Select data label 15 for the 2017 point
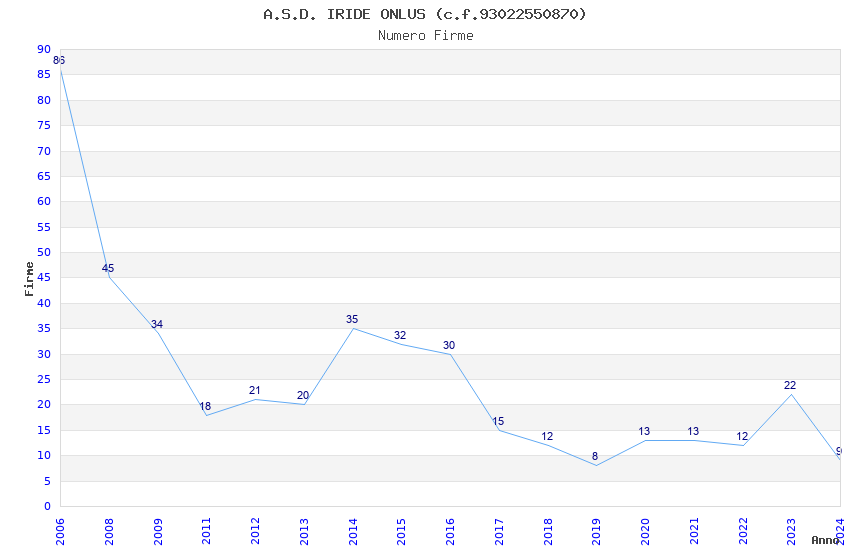Image resolution: width=850 pixels, height=550 pixels. (x=498, y=421)
